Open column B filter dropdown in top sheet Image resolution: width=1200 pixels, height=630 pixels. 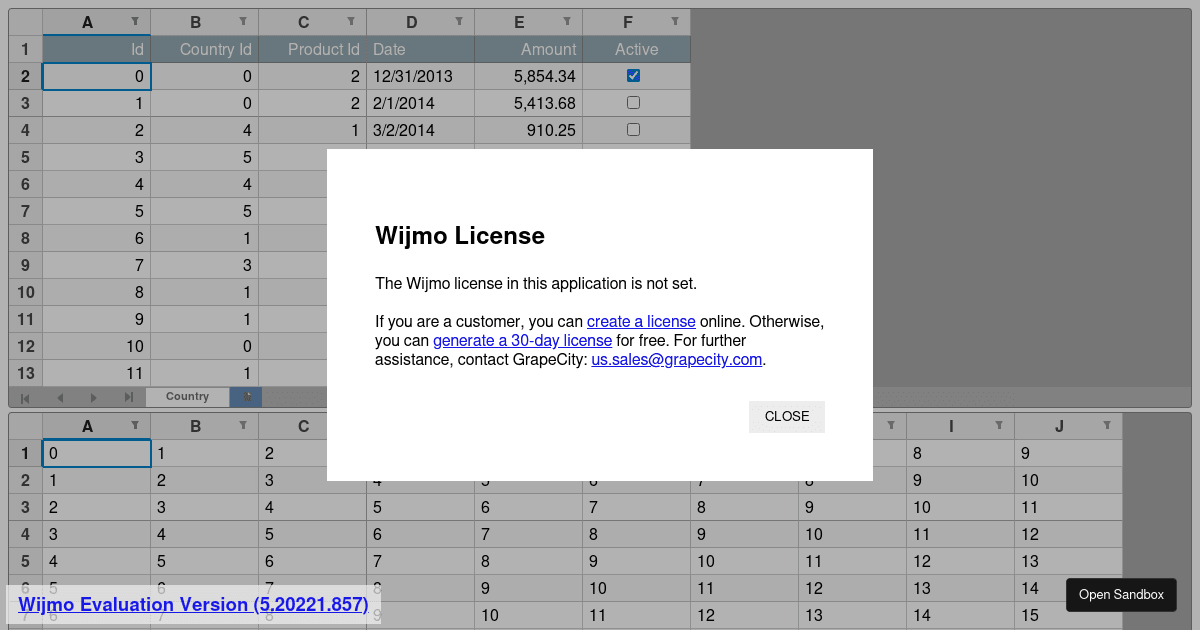[x=243, y=21]
